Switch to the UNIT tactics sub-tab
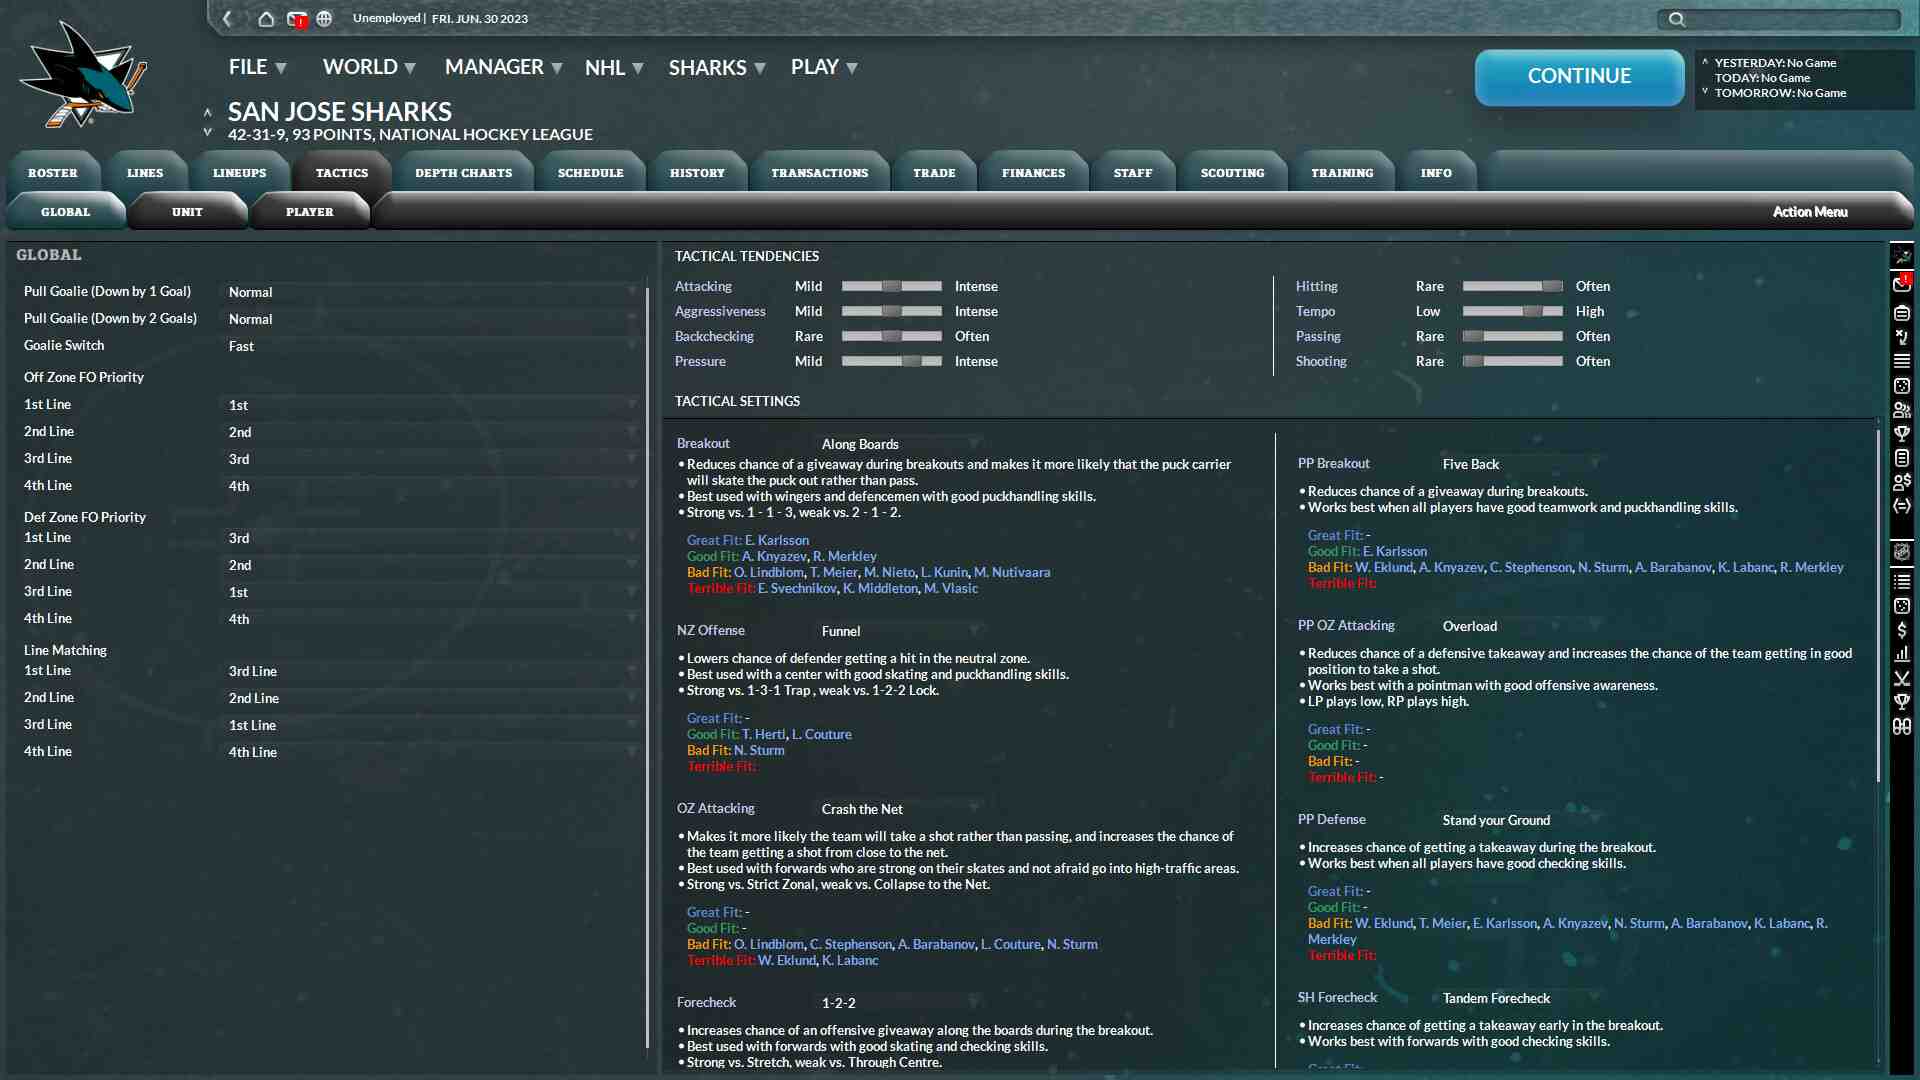 pyautogui.click(x=187, y=212)
